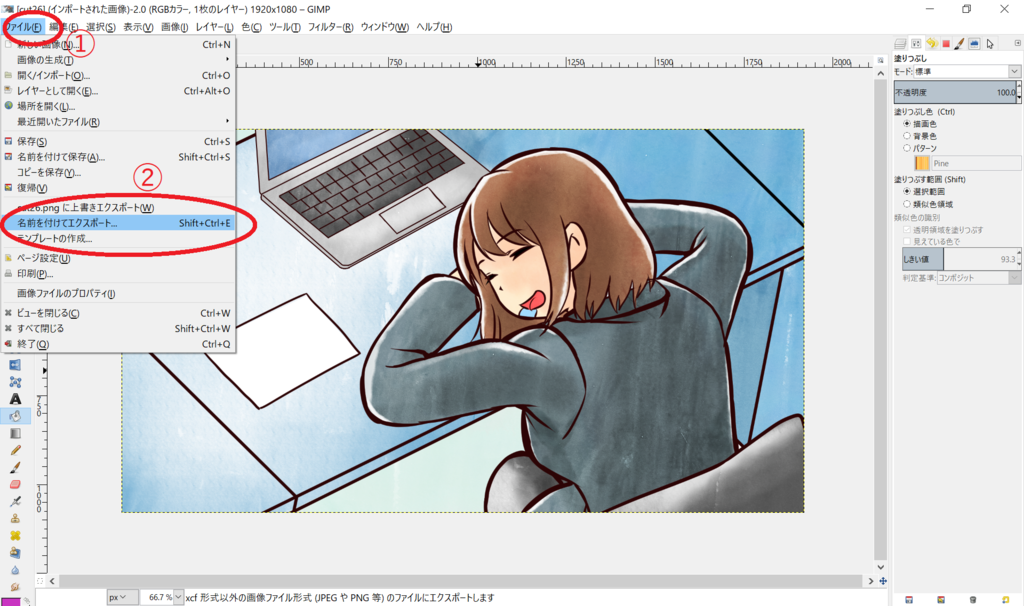Open the dock tab configuration menu button
The height and width of the screenshot is (606, 1024).
(x=1017, y=43)
